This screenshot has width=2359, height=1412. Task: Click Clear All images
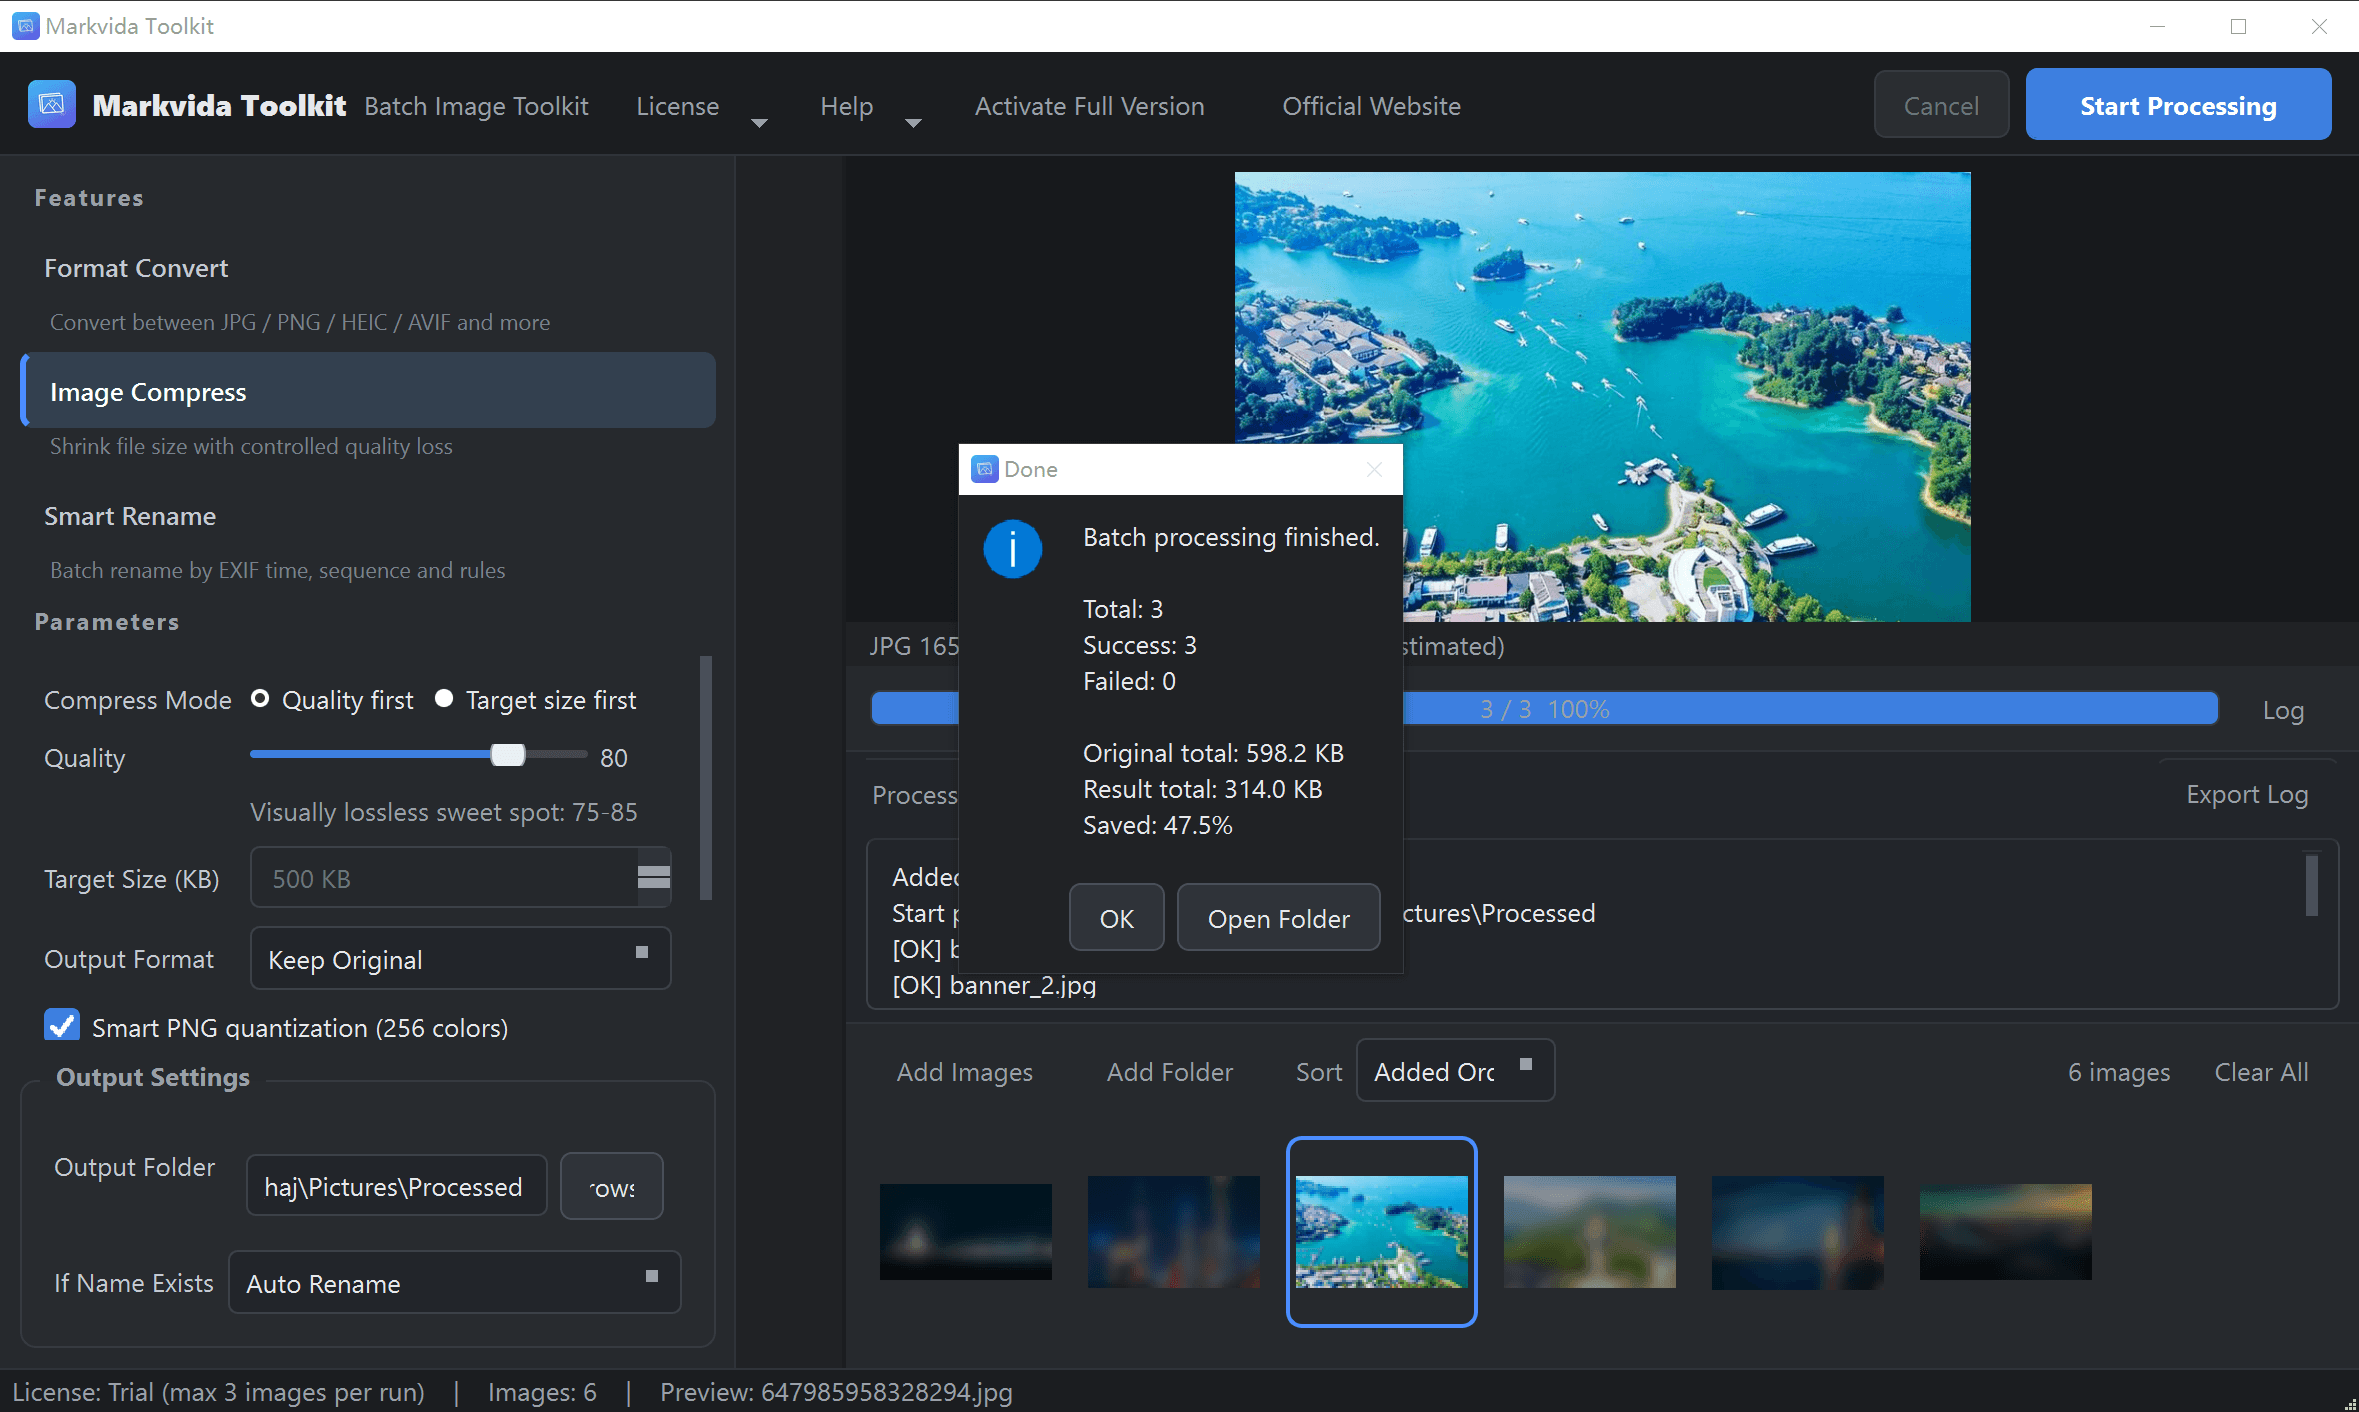point(2261,1071)
